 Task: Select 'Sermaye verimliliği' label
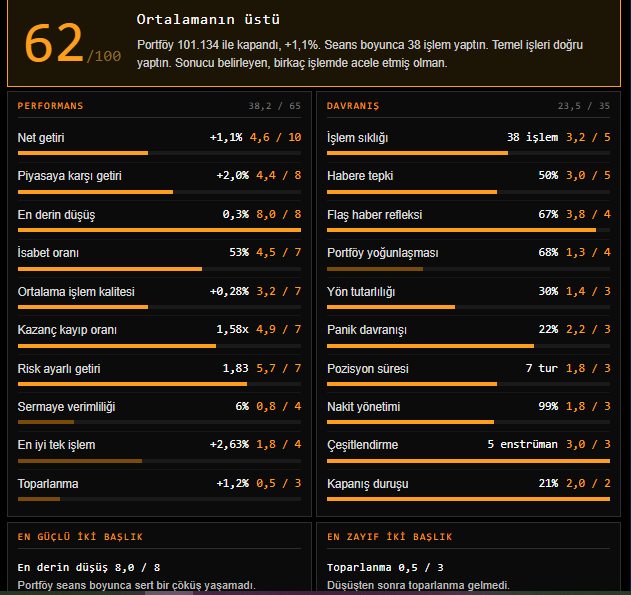click(66, 407)
